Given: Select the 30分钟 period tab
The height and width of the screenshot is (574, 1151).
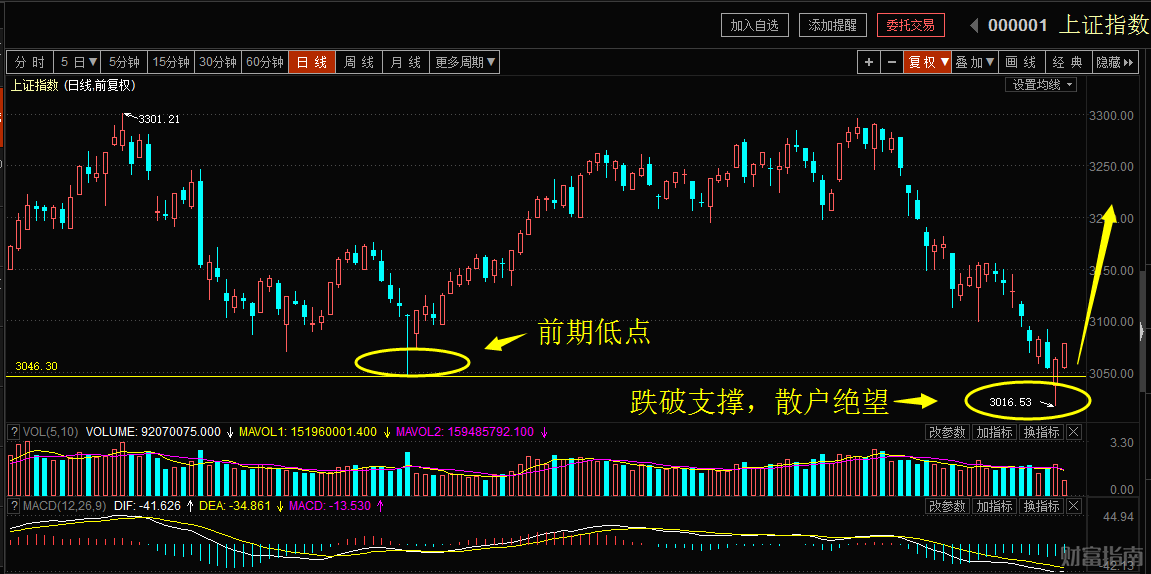Looking at the screenshot, I should (219, 62).
